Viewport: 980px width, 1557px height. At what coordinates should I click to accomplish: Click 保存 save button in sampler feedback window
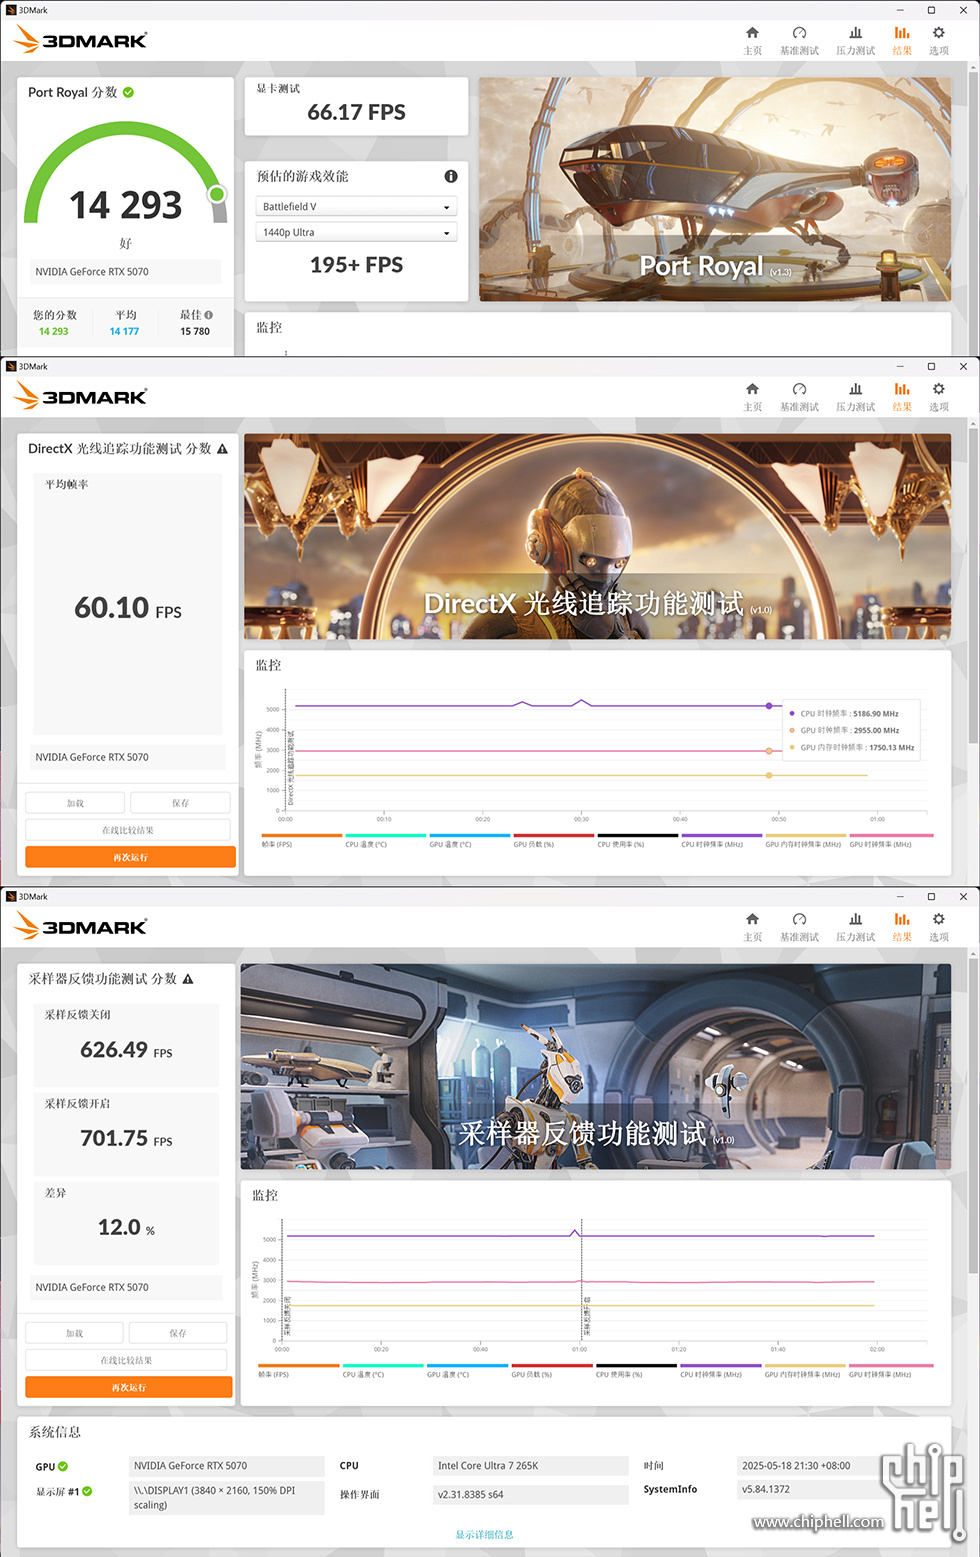[178, 1333]
